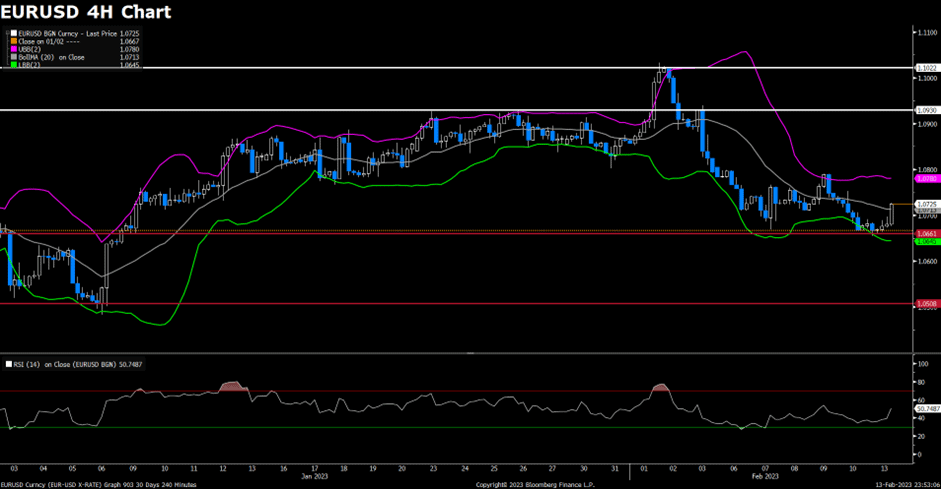Select the 1.1022 price label on axis
The image size is (941, 489).
pos(926,68)
